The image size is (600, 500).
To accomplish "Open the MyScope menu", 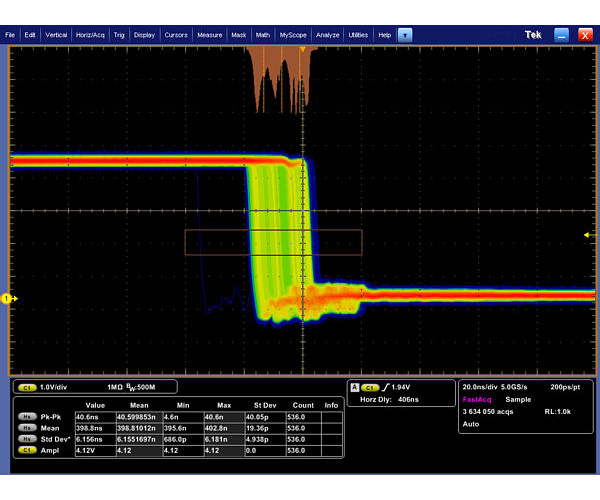I will pyautogui.click(x=293, y=35).
